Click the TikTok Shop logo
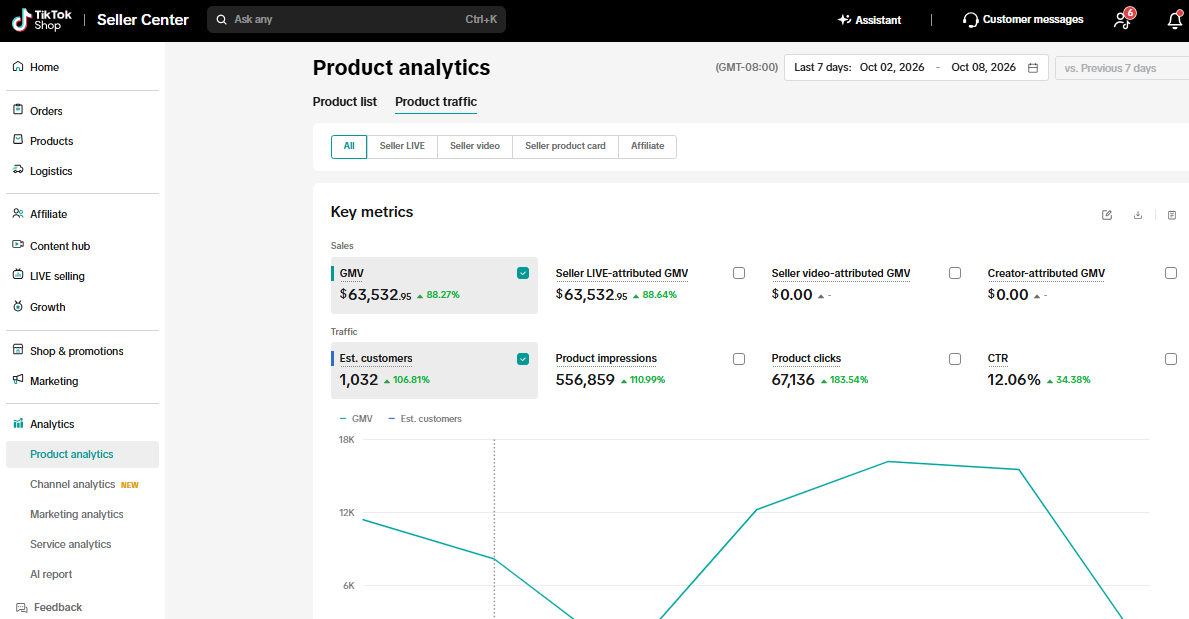1189x619 pixels. (42, 20)
